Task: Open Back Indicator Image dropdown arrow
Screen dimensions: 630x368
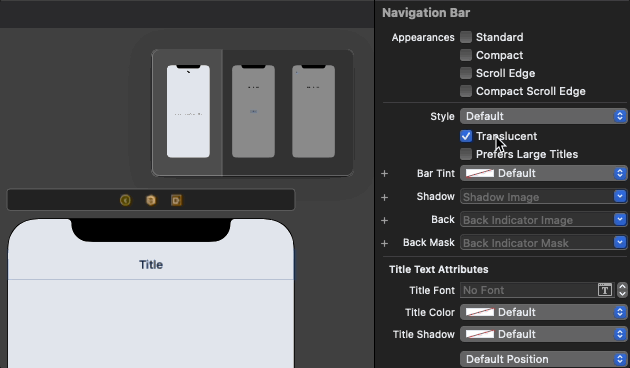Action: pos(620,219)
